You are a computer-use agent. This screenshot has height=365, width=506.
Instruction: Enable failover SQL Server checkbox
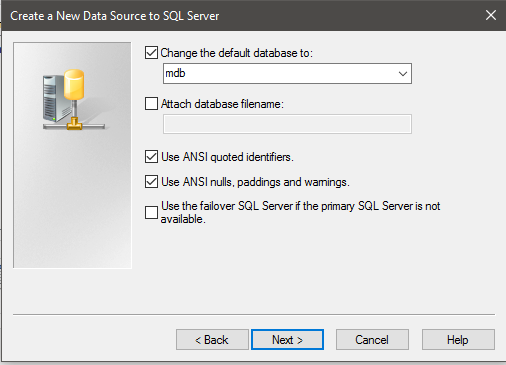pos(151,212)
